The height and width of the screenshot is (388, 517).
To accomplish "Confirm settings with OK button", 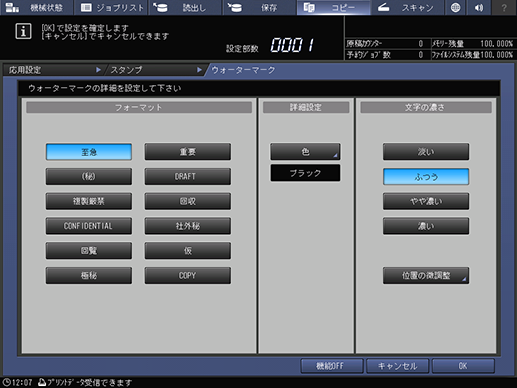I will 463,366.
